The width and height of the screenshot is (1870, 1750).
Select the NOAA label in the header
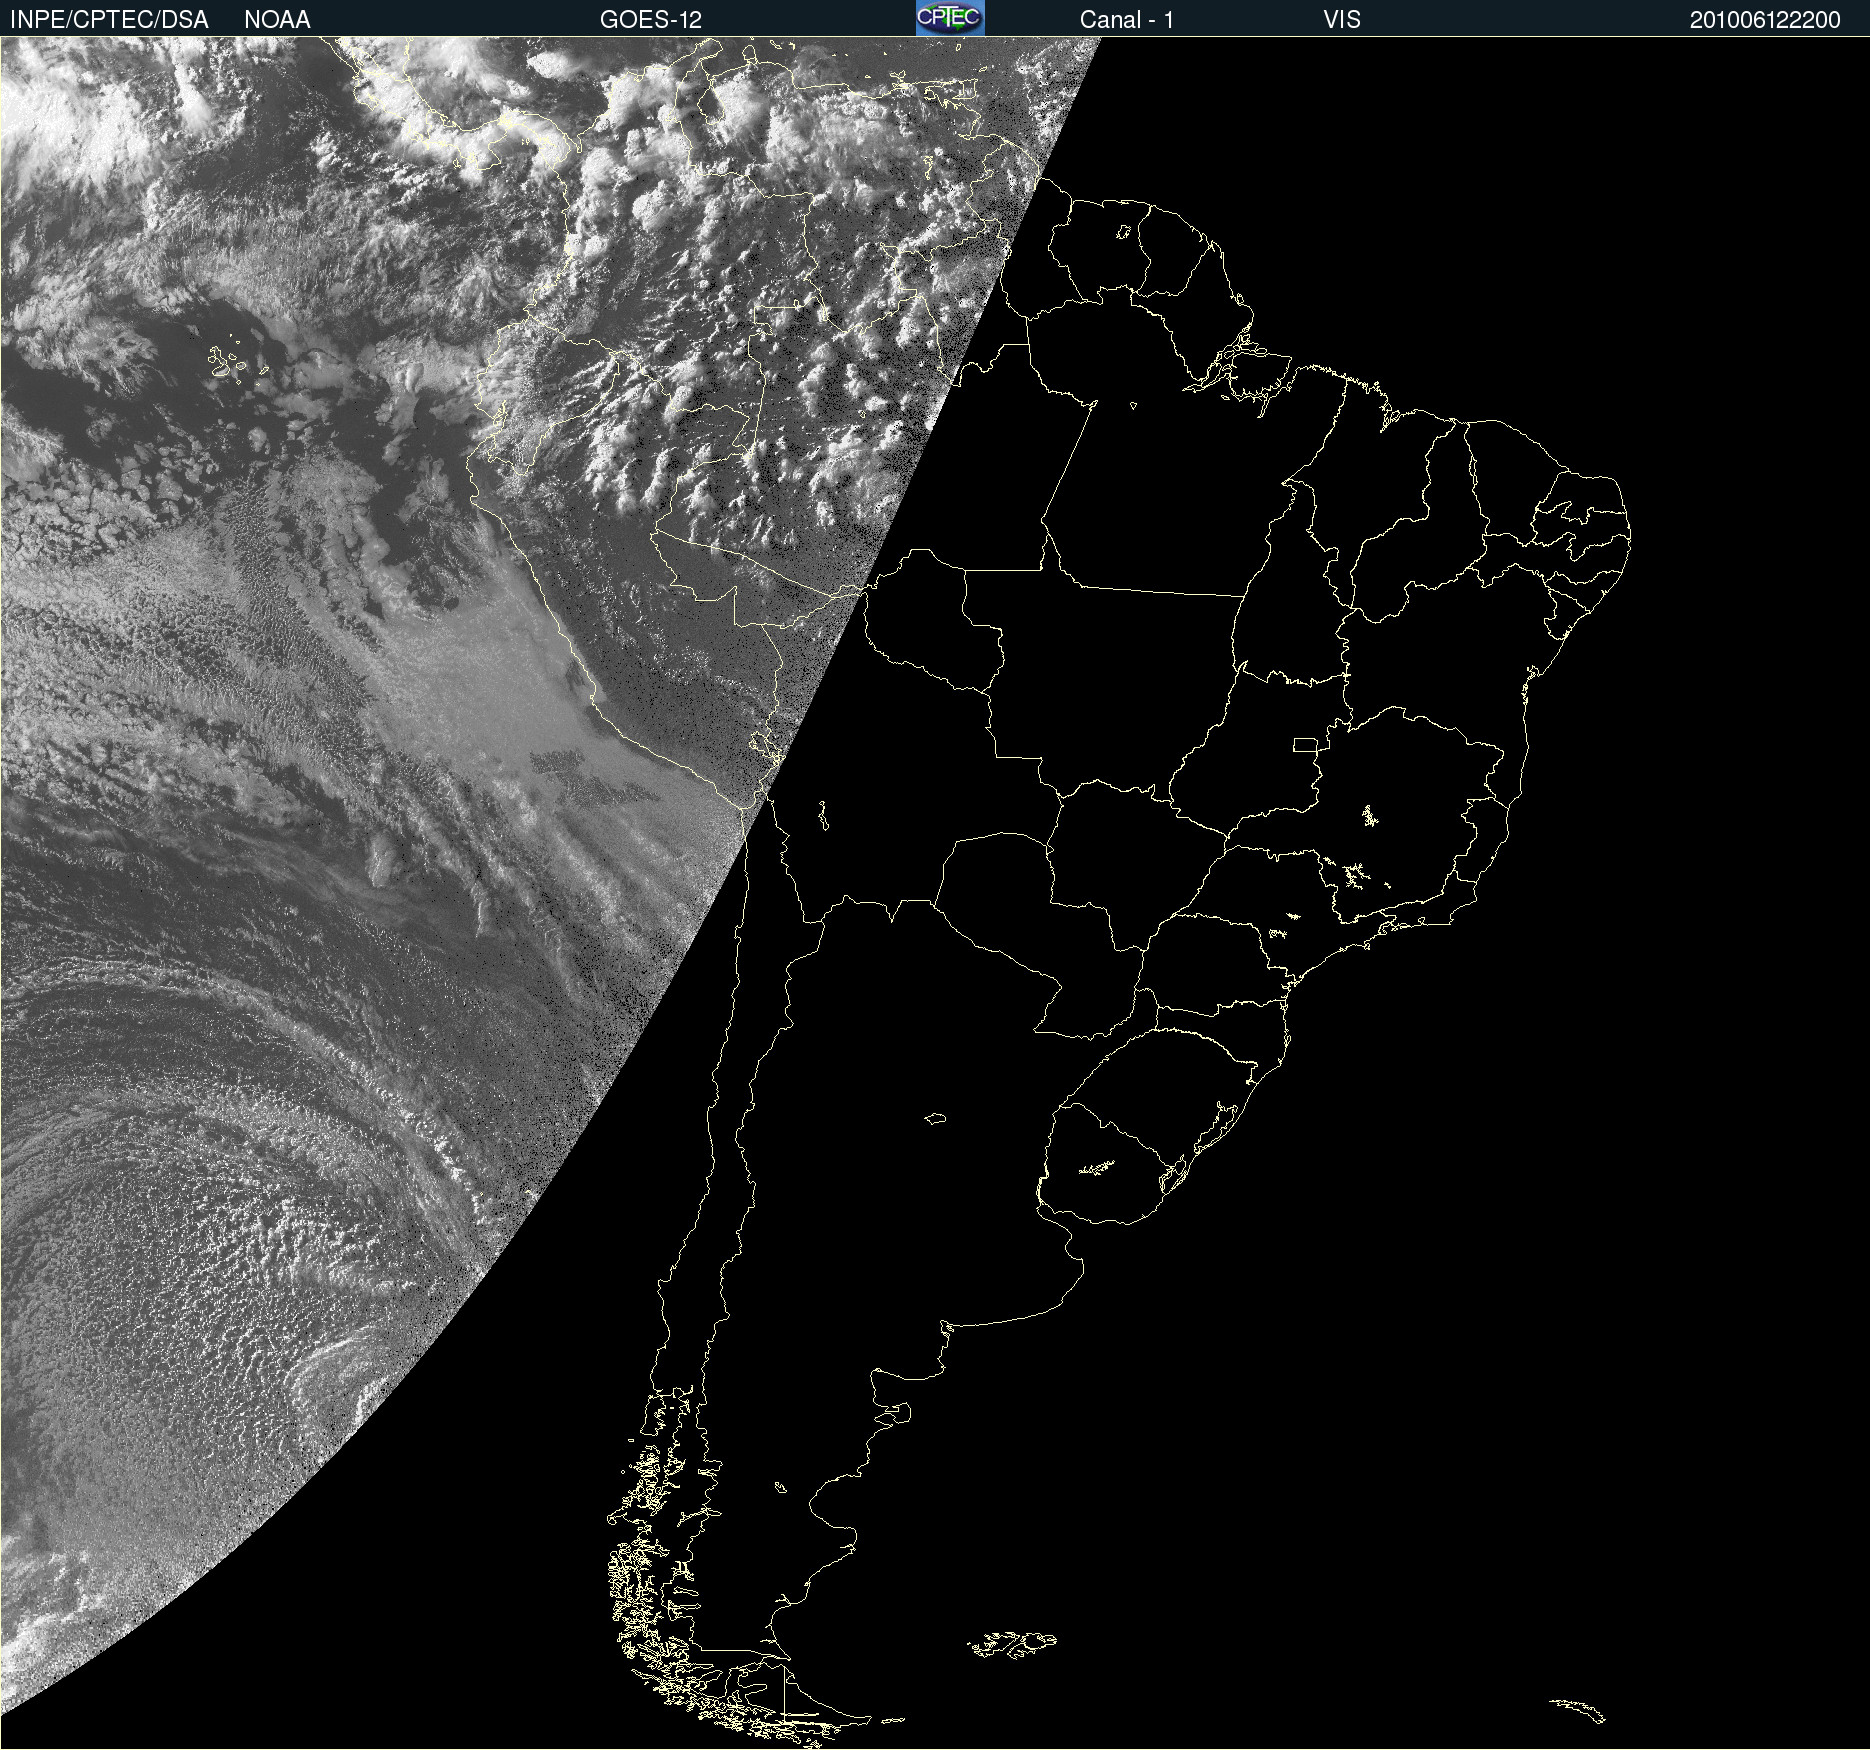point(277,20)
